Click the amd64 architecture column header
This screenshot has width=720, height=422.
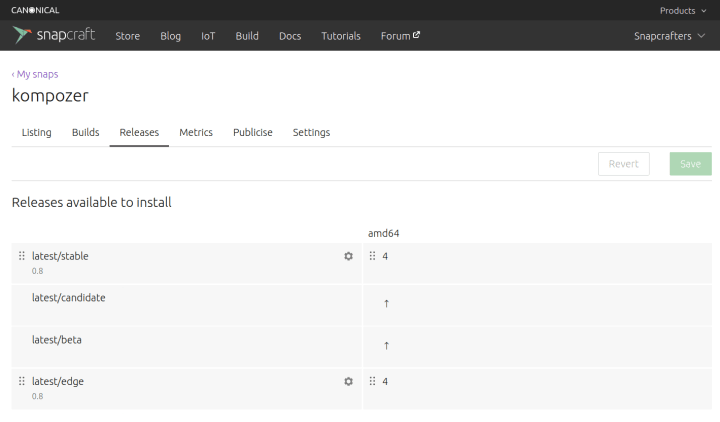pos(383,233)
